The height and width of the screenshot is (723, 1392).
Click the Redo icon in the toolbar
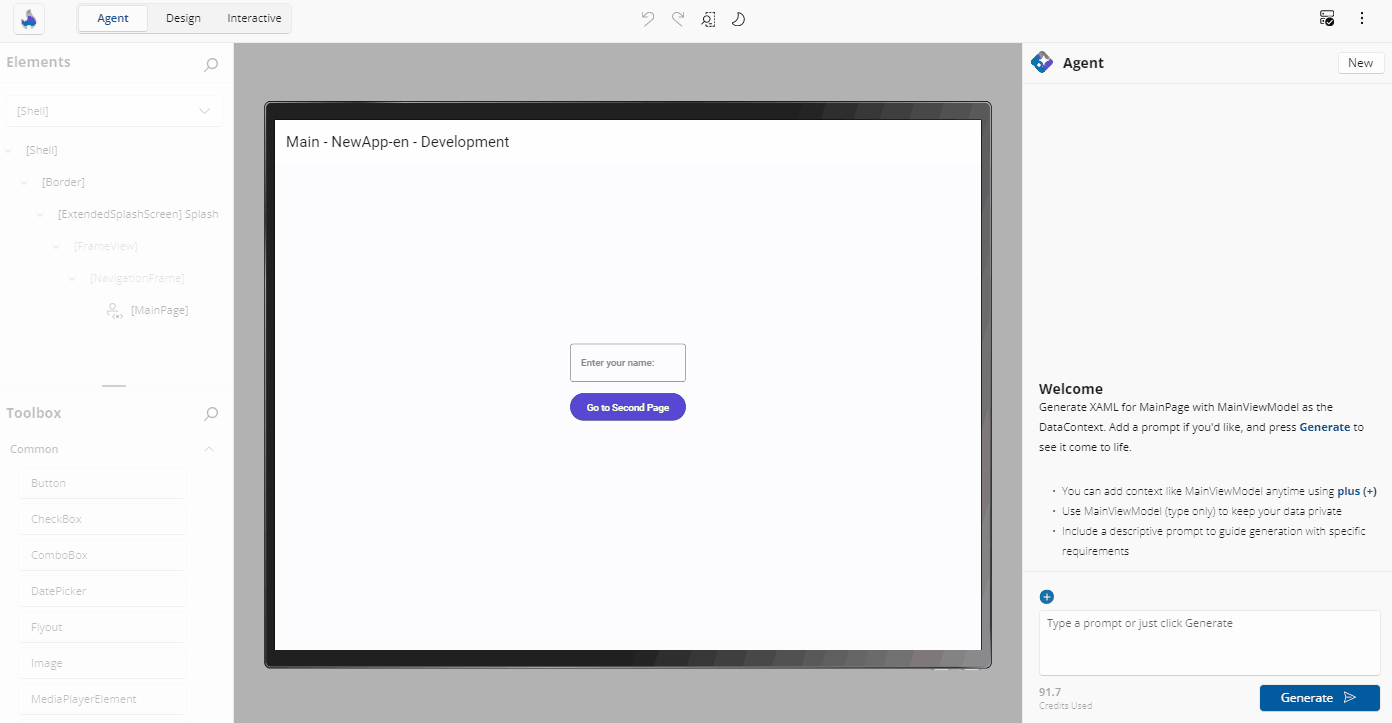tap(677, 18)
